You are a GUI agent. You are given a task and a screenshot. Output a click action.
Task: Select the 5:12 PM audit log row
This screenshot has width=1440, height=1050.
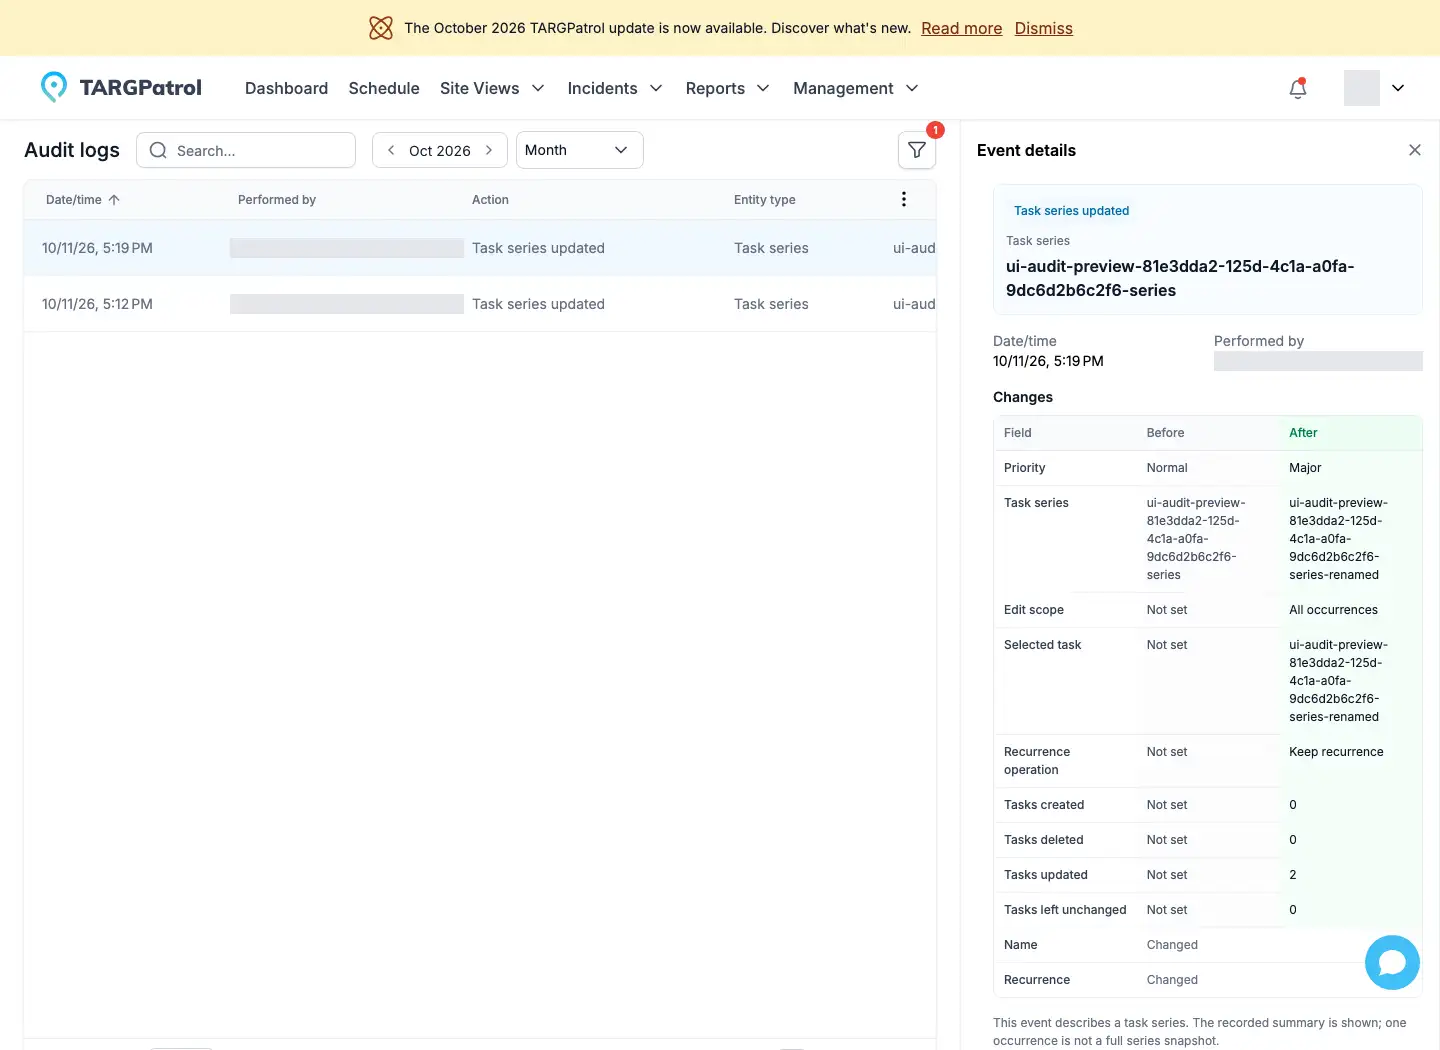[x=480, y=304]
